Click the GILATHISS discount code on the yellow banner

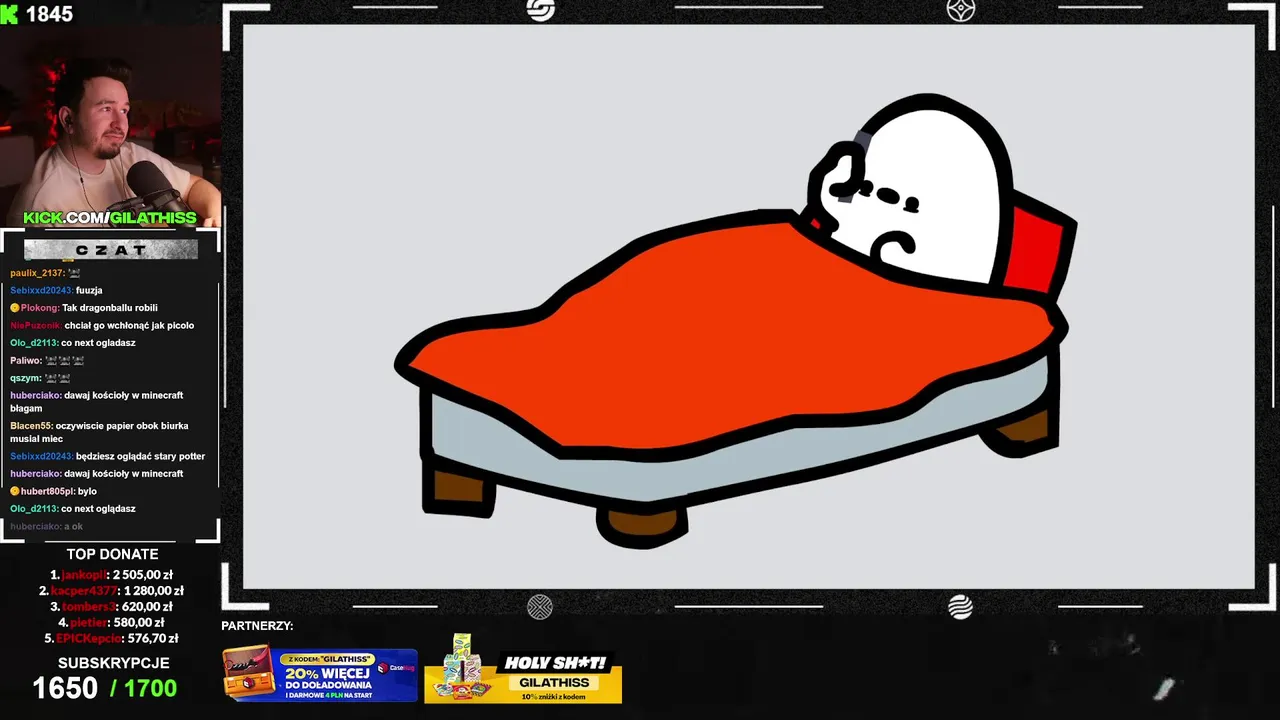coord(554,682)
